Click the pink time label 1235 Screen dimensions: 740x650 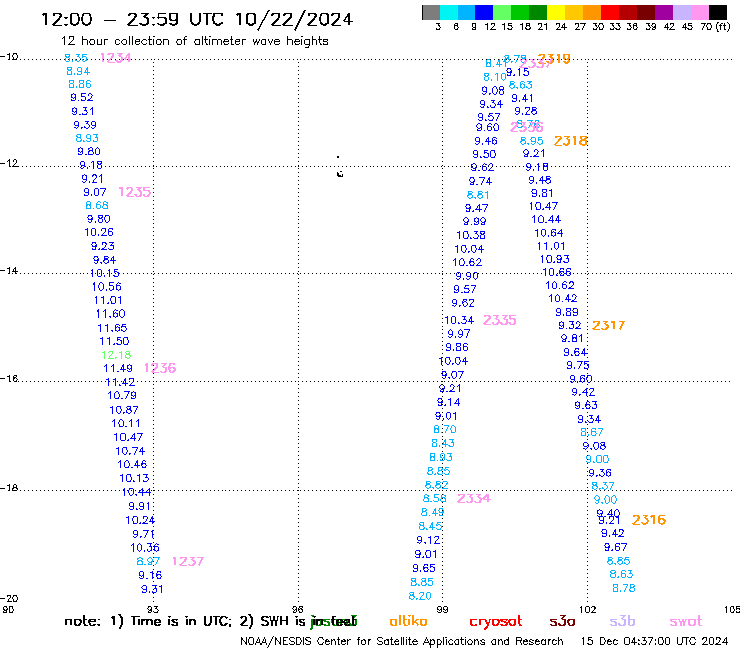pyautogui.click(x=135, y=192)
